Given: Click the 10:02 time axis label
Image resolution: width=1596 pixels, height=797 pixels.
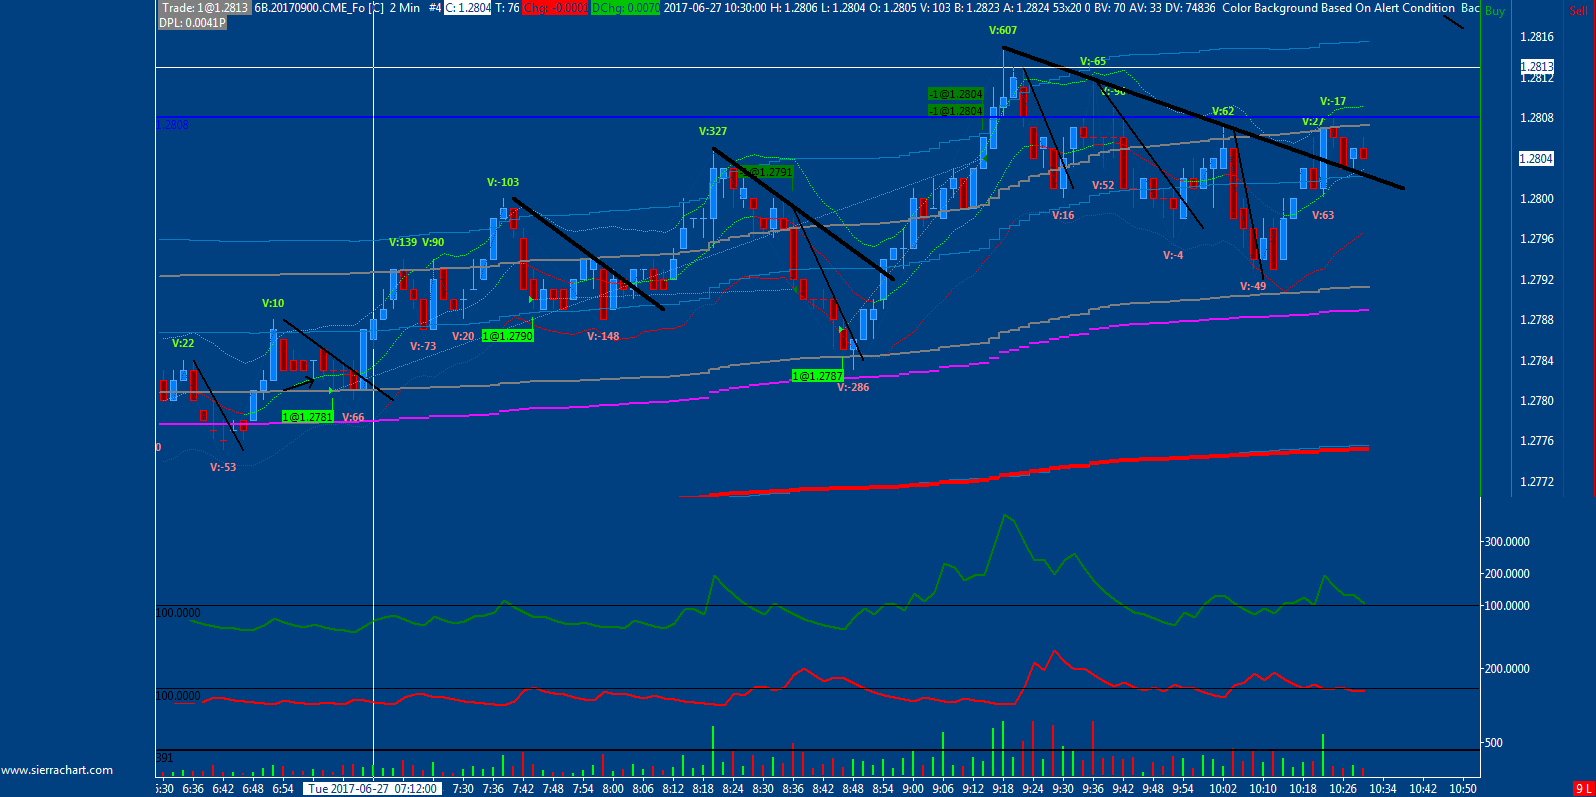Looking at the screenshot, I should click(x=1223, y=788).
